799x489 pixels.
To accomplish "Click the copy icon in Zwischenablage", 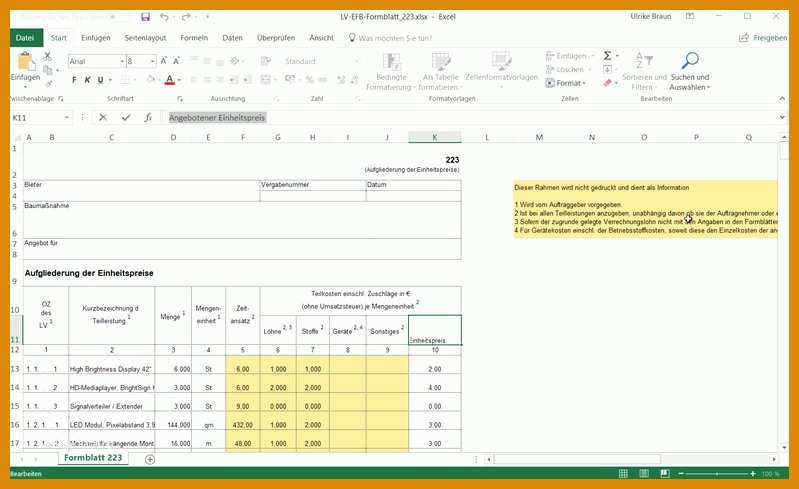I will click(x=48, y=70).
